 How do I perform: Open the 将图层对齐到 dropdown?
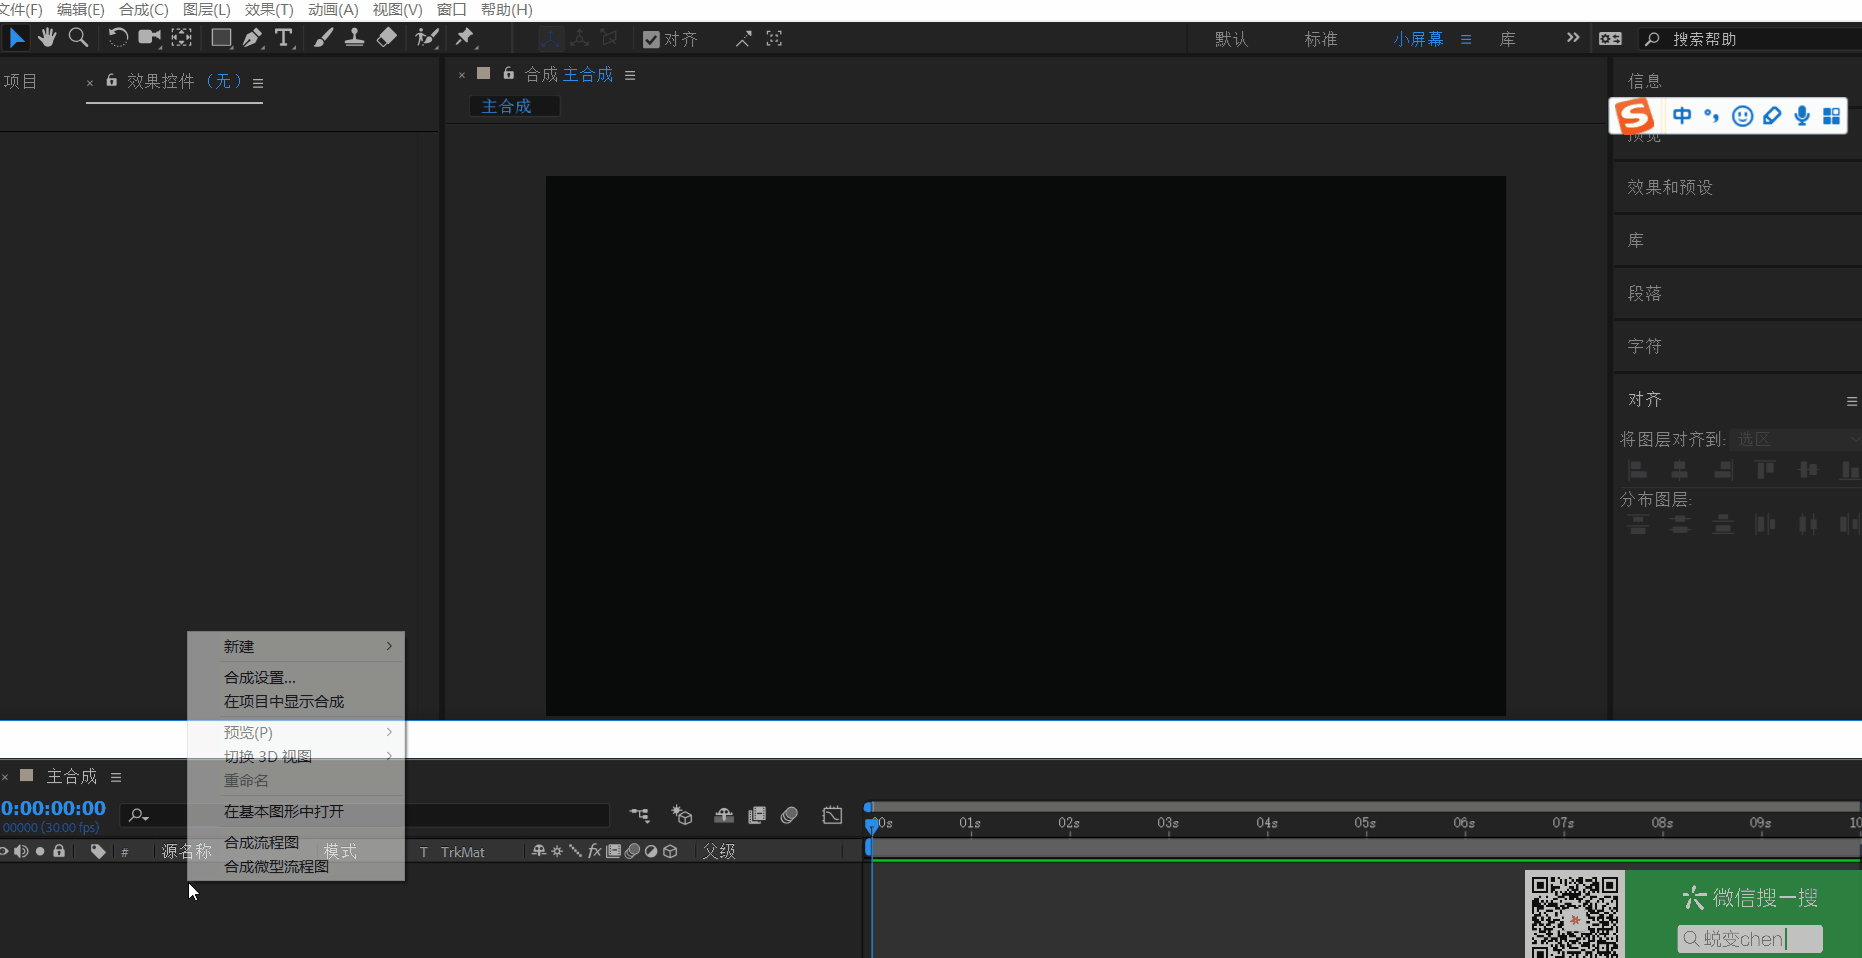1796,439
